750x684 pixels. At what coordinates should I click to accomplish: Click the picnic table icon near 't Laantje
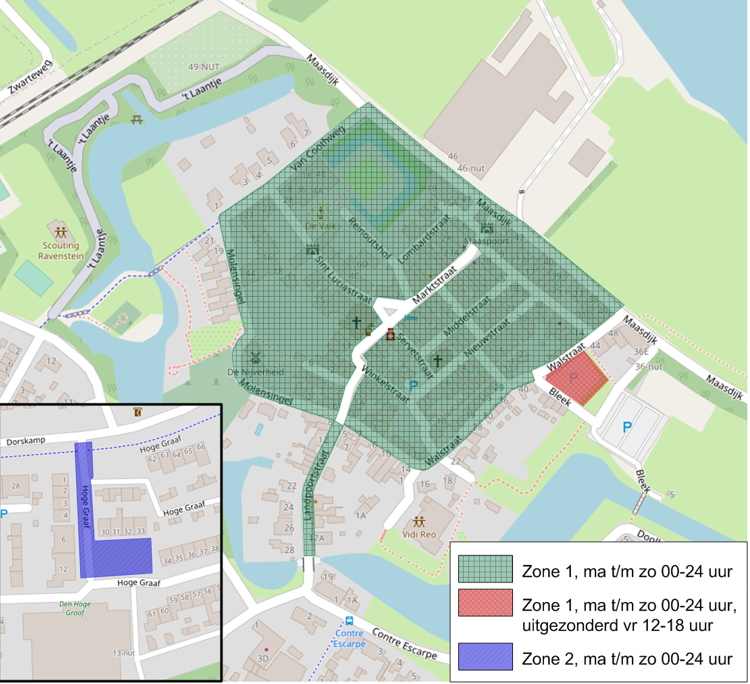pos(137,119)
